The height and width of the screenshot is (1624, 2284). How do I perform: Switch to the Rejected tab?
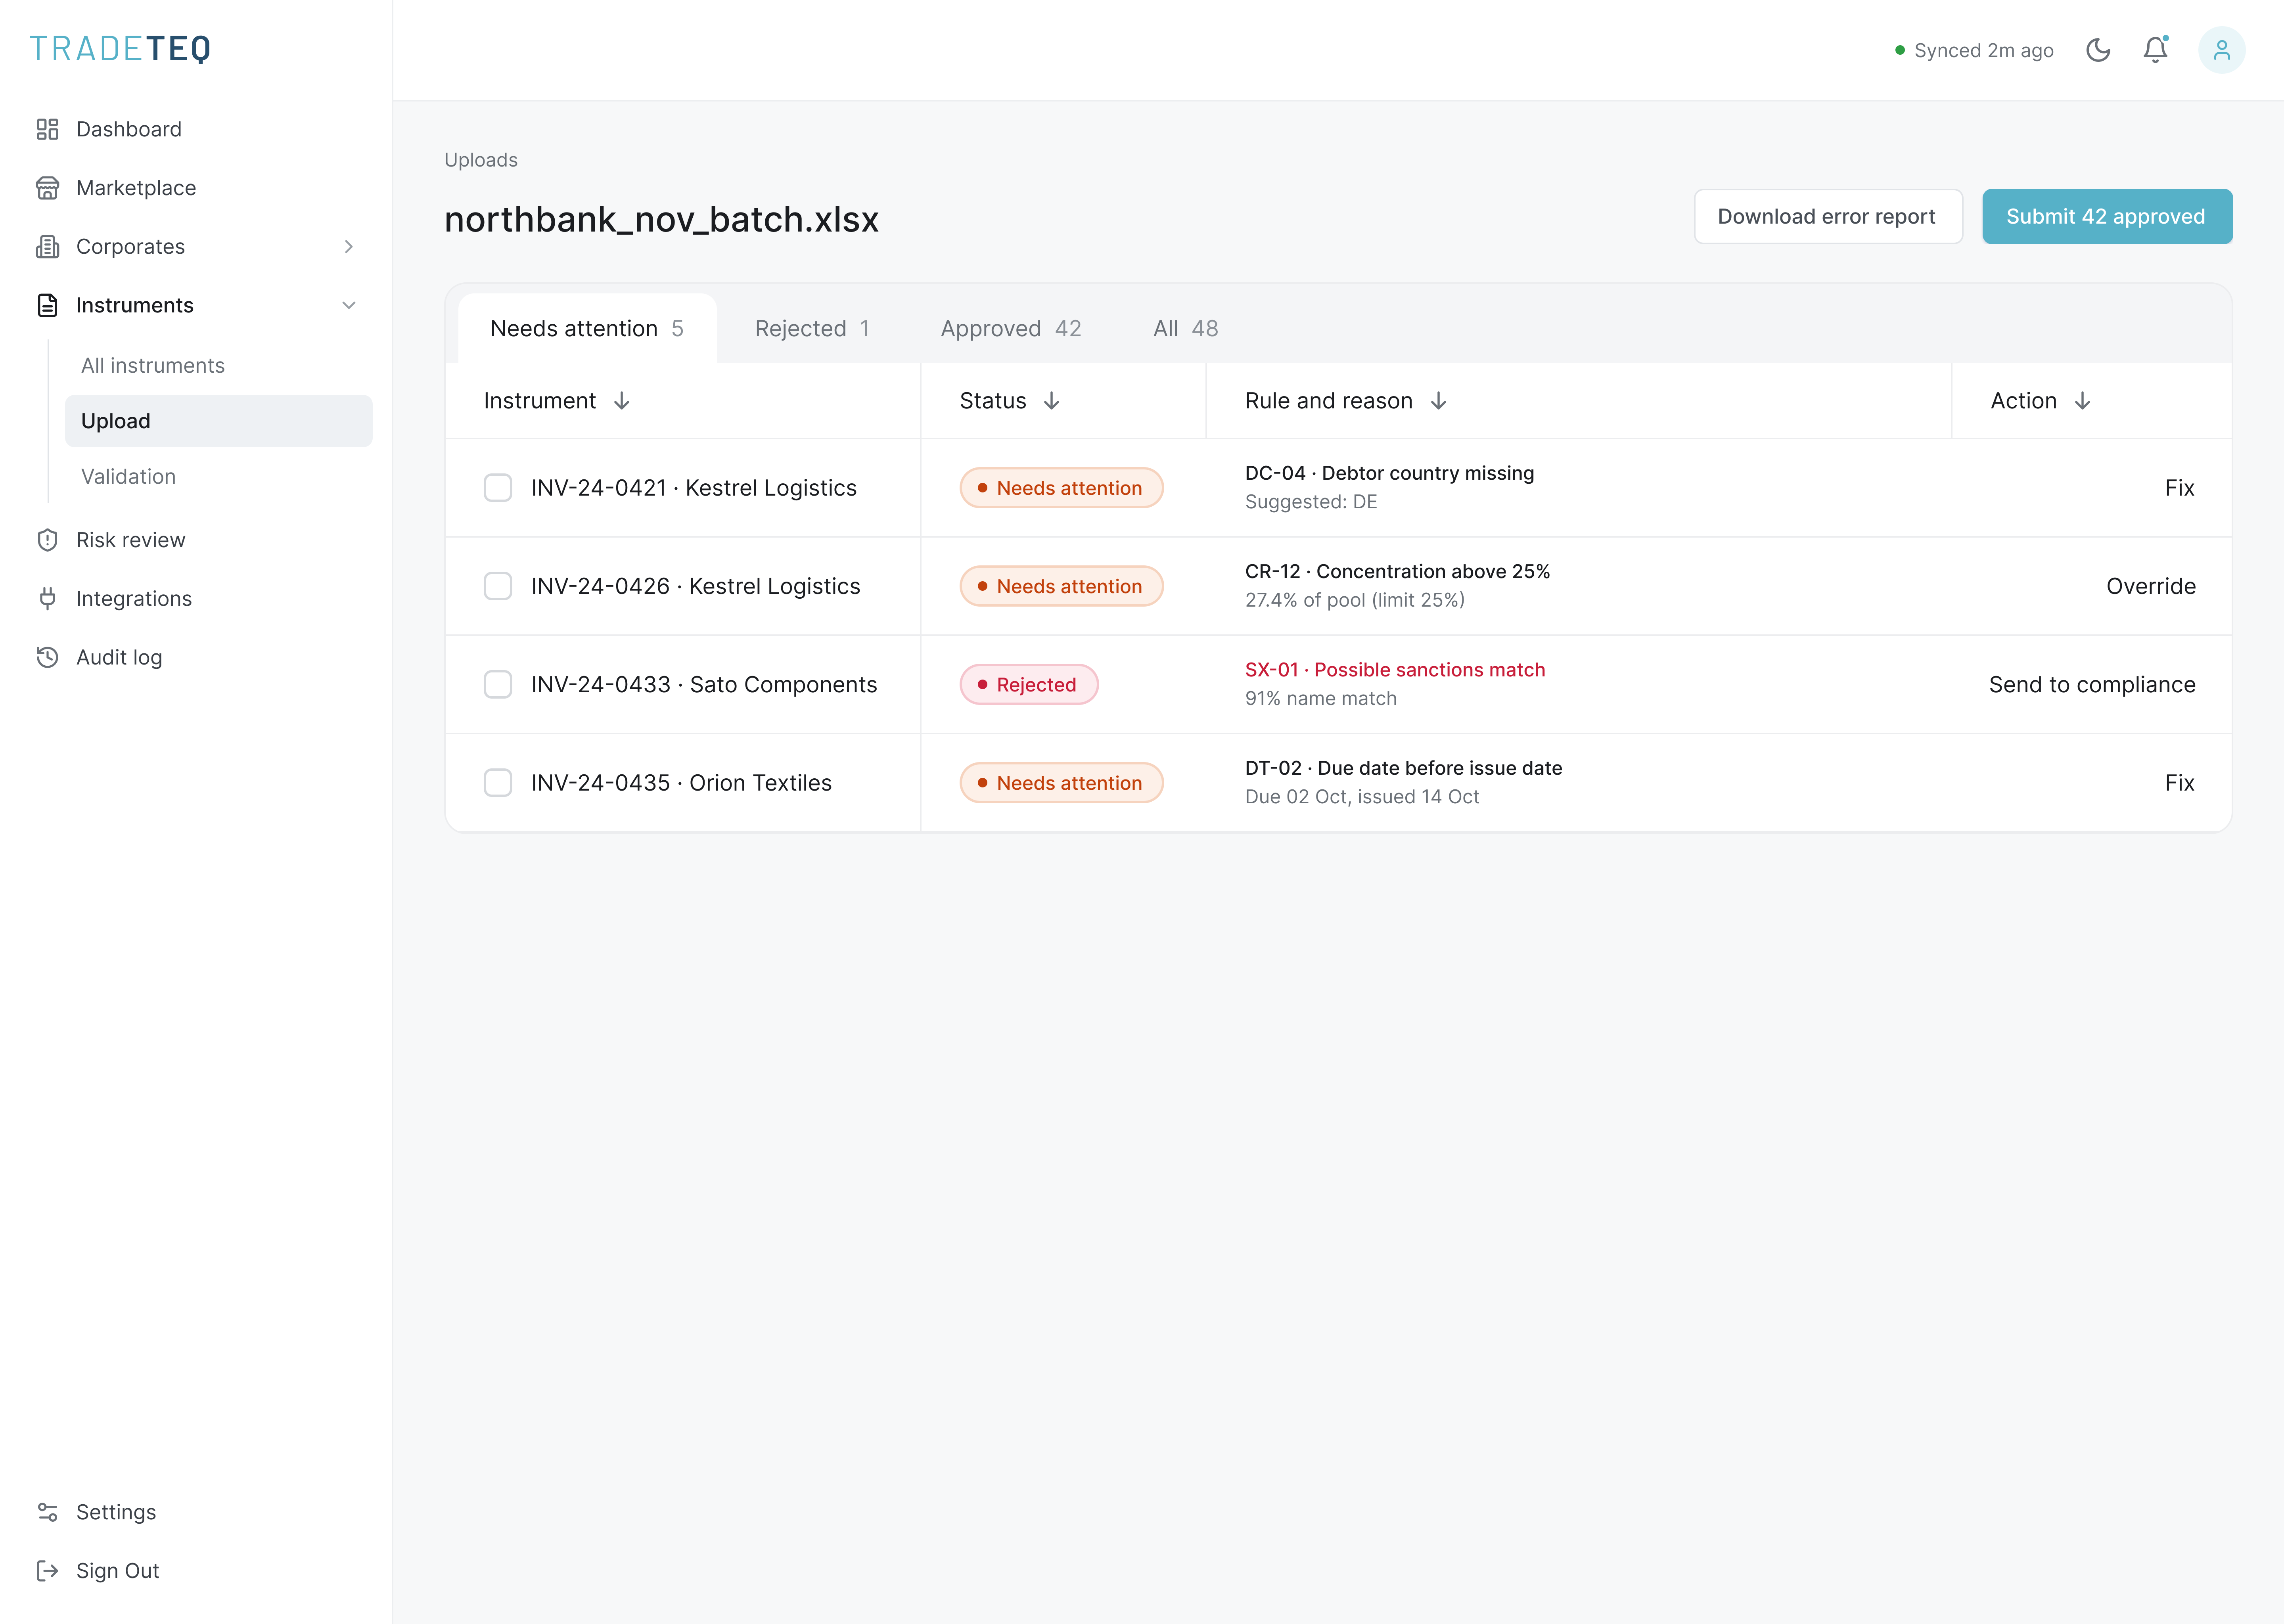pos(812,329)
